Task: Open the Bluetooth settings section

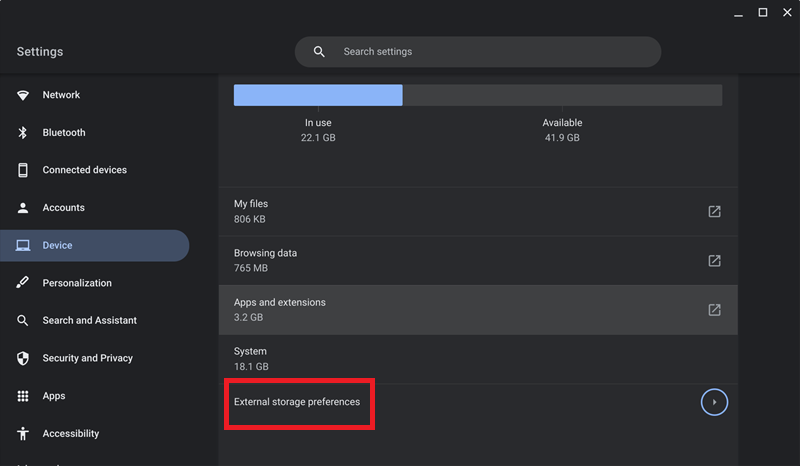Action: click(64, 133)
